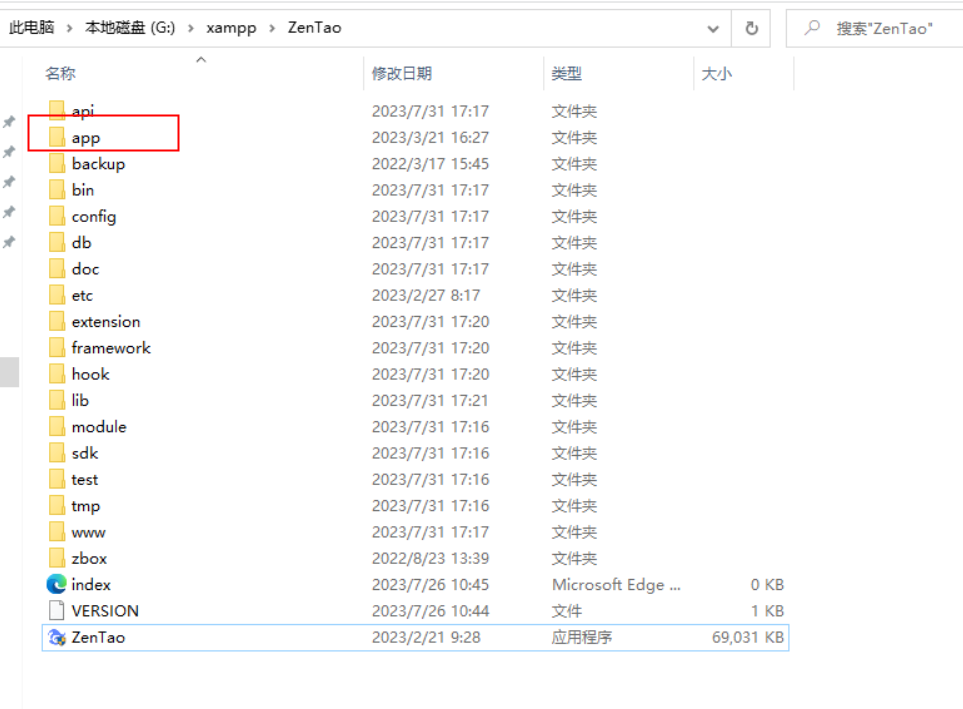Expand the chevron after xampp breadcrumb
Screen dimensions: 963x709
tap(272, 28)
